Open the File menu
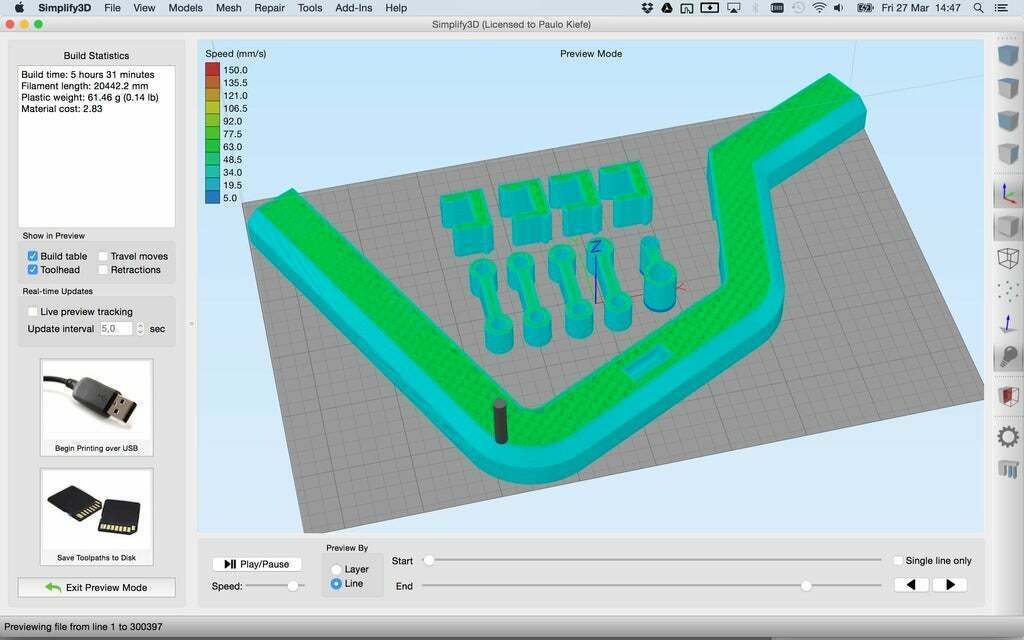Screen dimensions: 1024x640 112,8
